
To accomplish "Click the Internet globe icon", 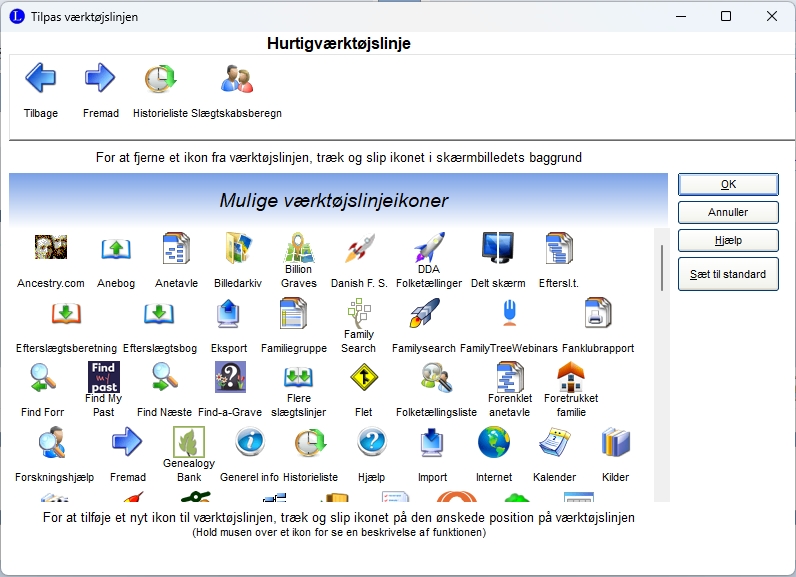I will coord(493,442).
